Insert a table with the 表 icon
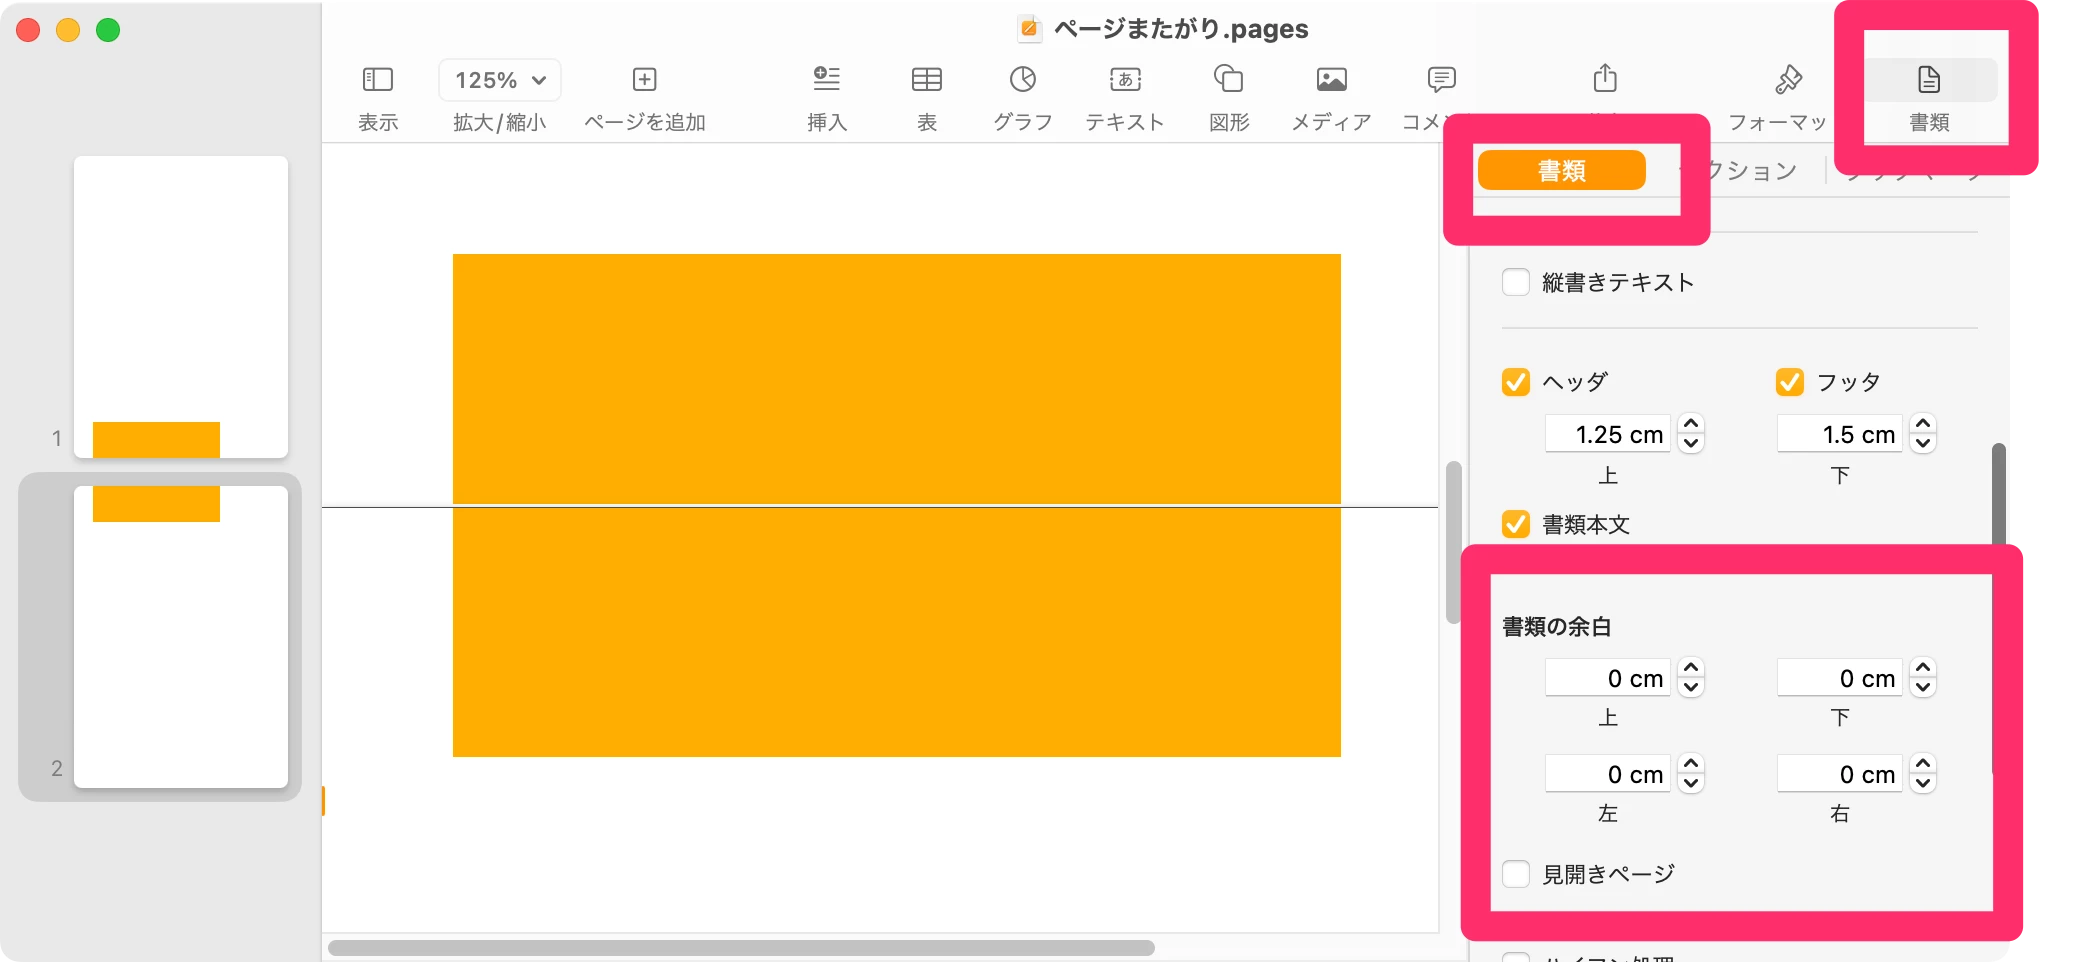 click(927, 79)
